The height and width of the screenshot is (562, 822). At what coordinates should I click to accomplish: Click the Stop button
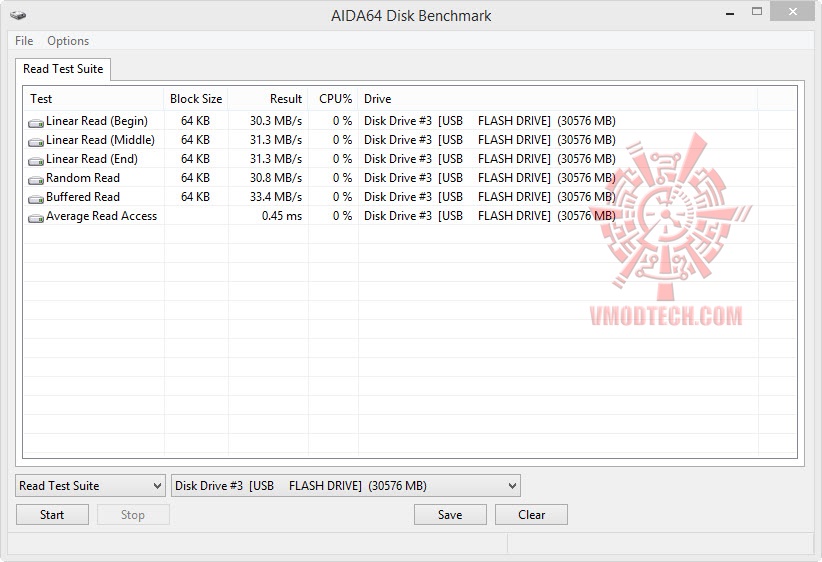pyautogui.click(x=133, y=515)
